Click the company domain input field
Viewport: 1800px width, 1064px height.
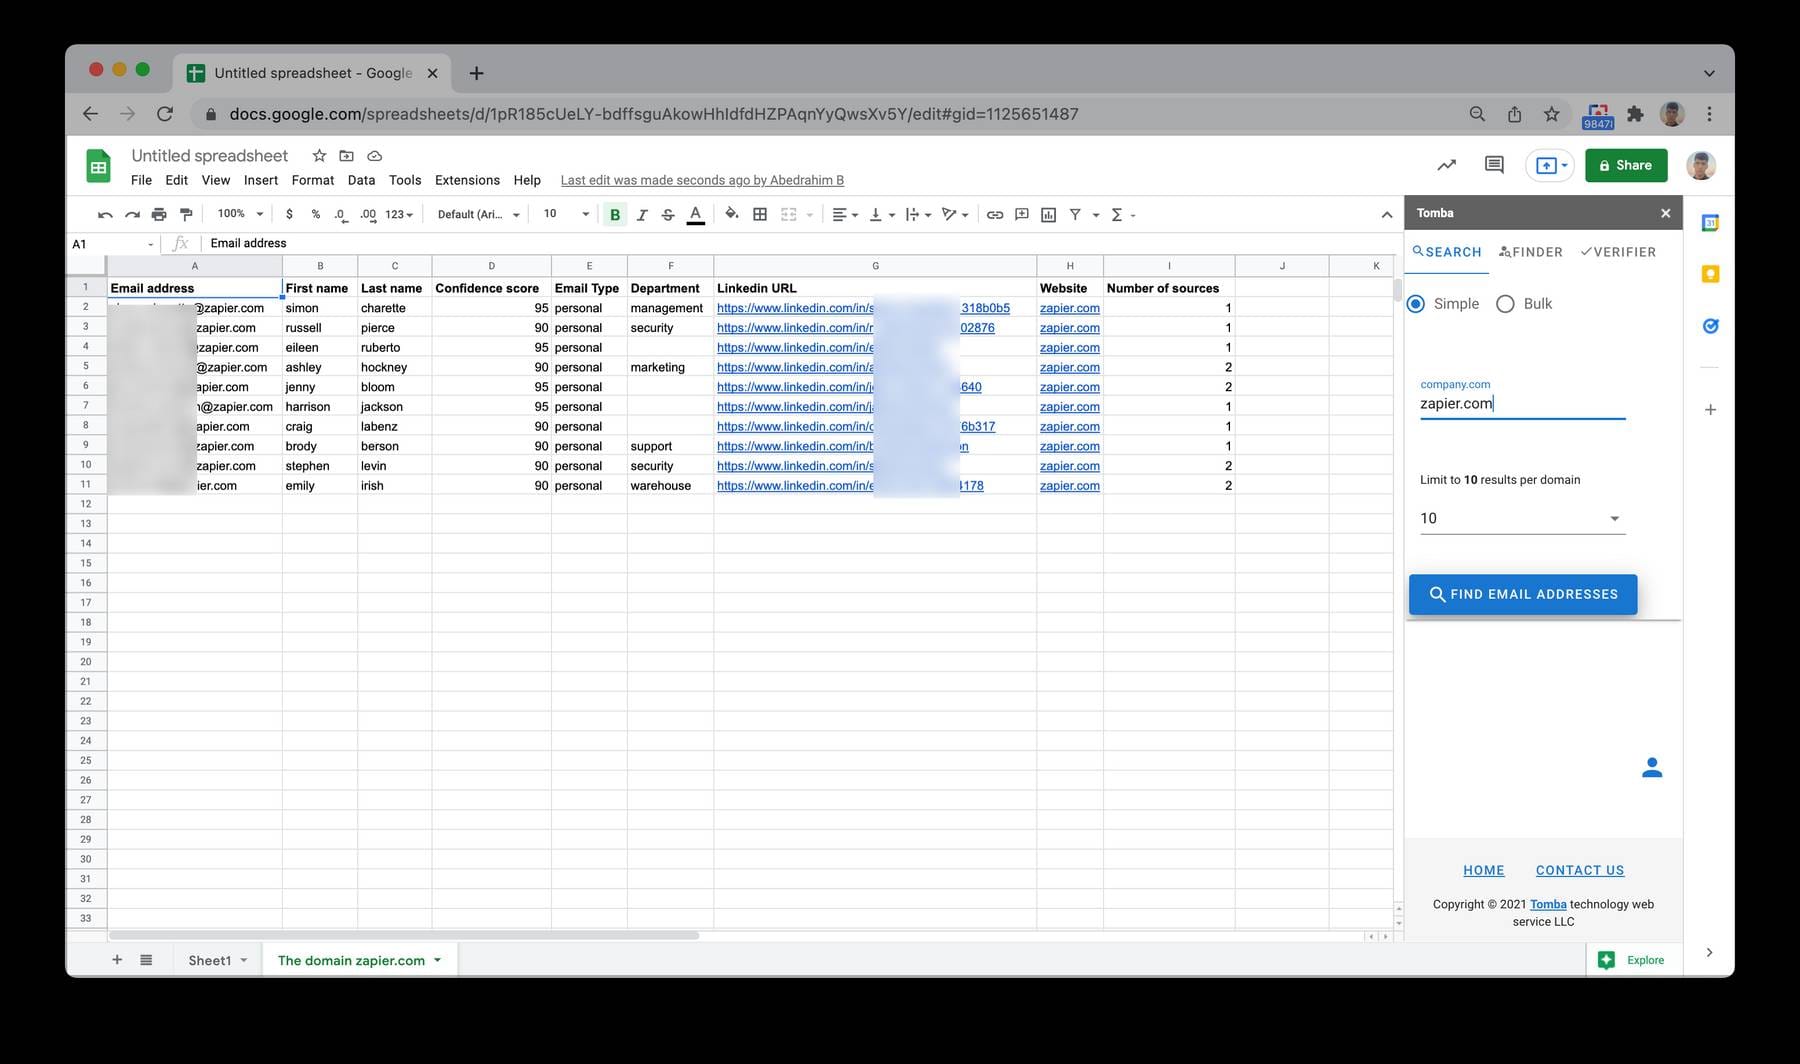pos(1522,404)
